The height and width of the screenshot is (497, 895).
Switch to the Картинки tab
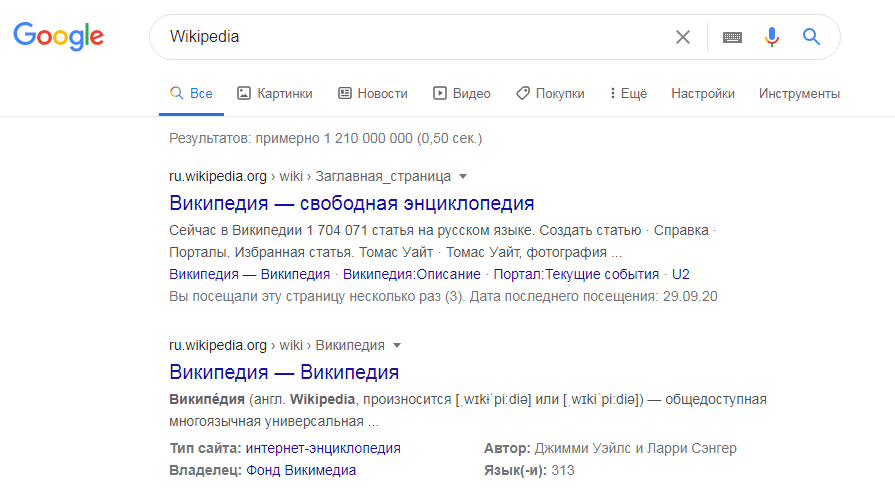[x=275, y=94]
